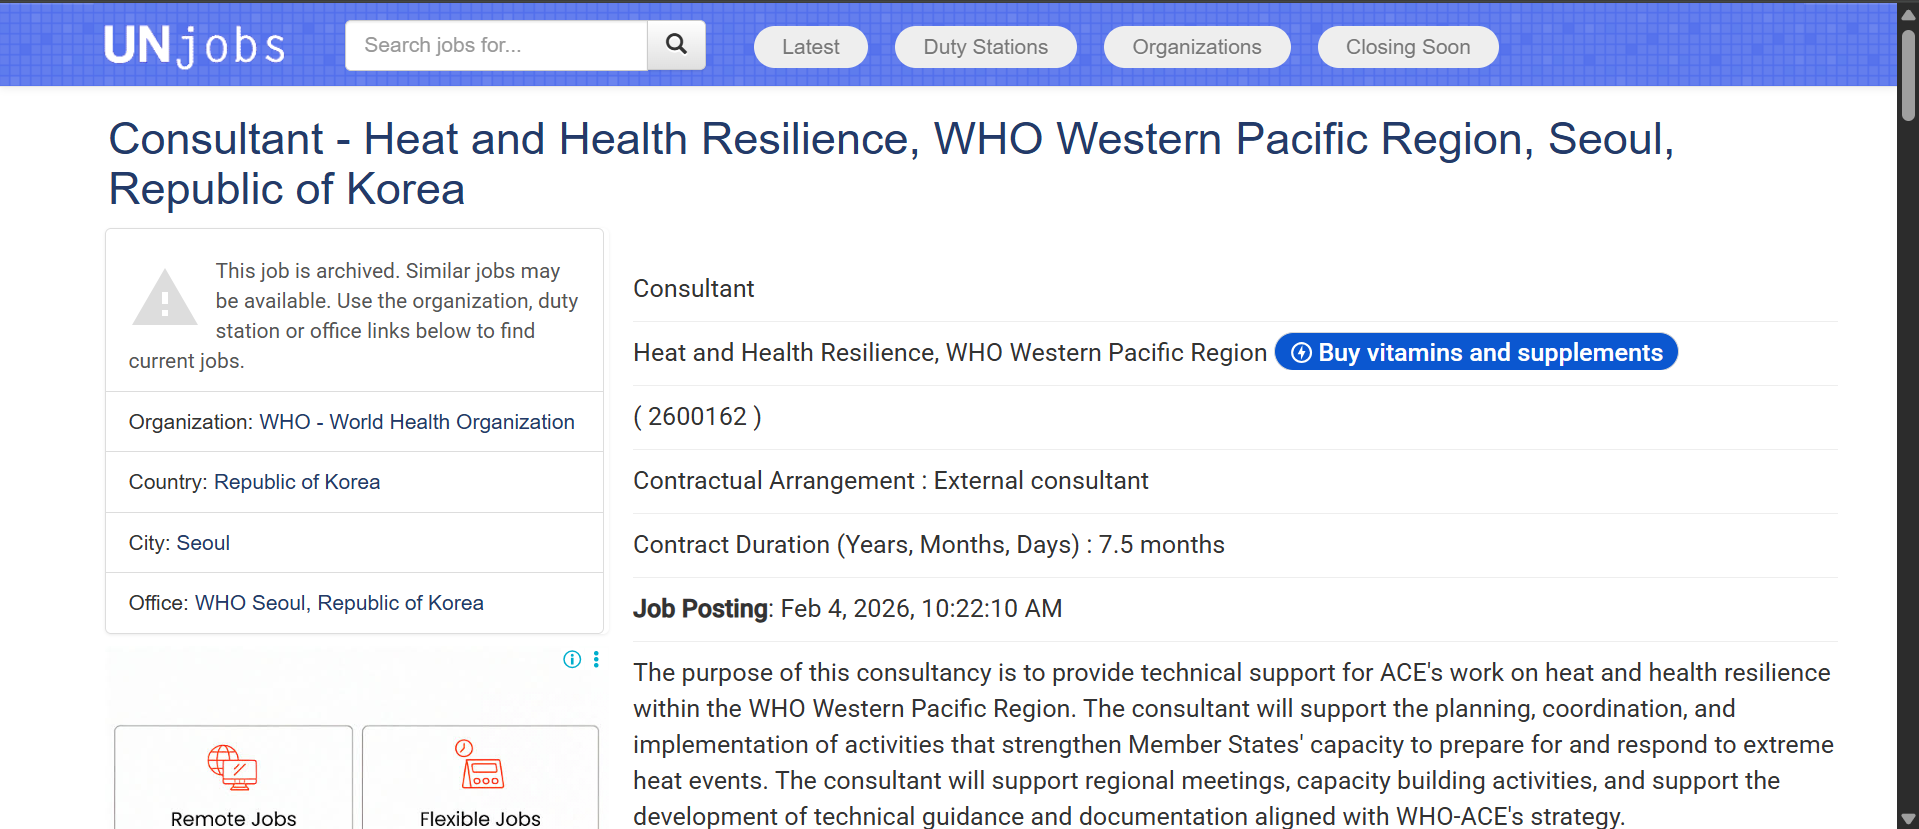Go to the Organizations page
The width and height of the screenshot is (1919, 829).
coord(1196,47)
